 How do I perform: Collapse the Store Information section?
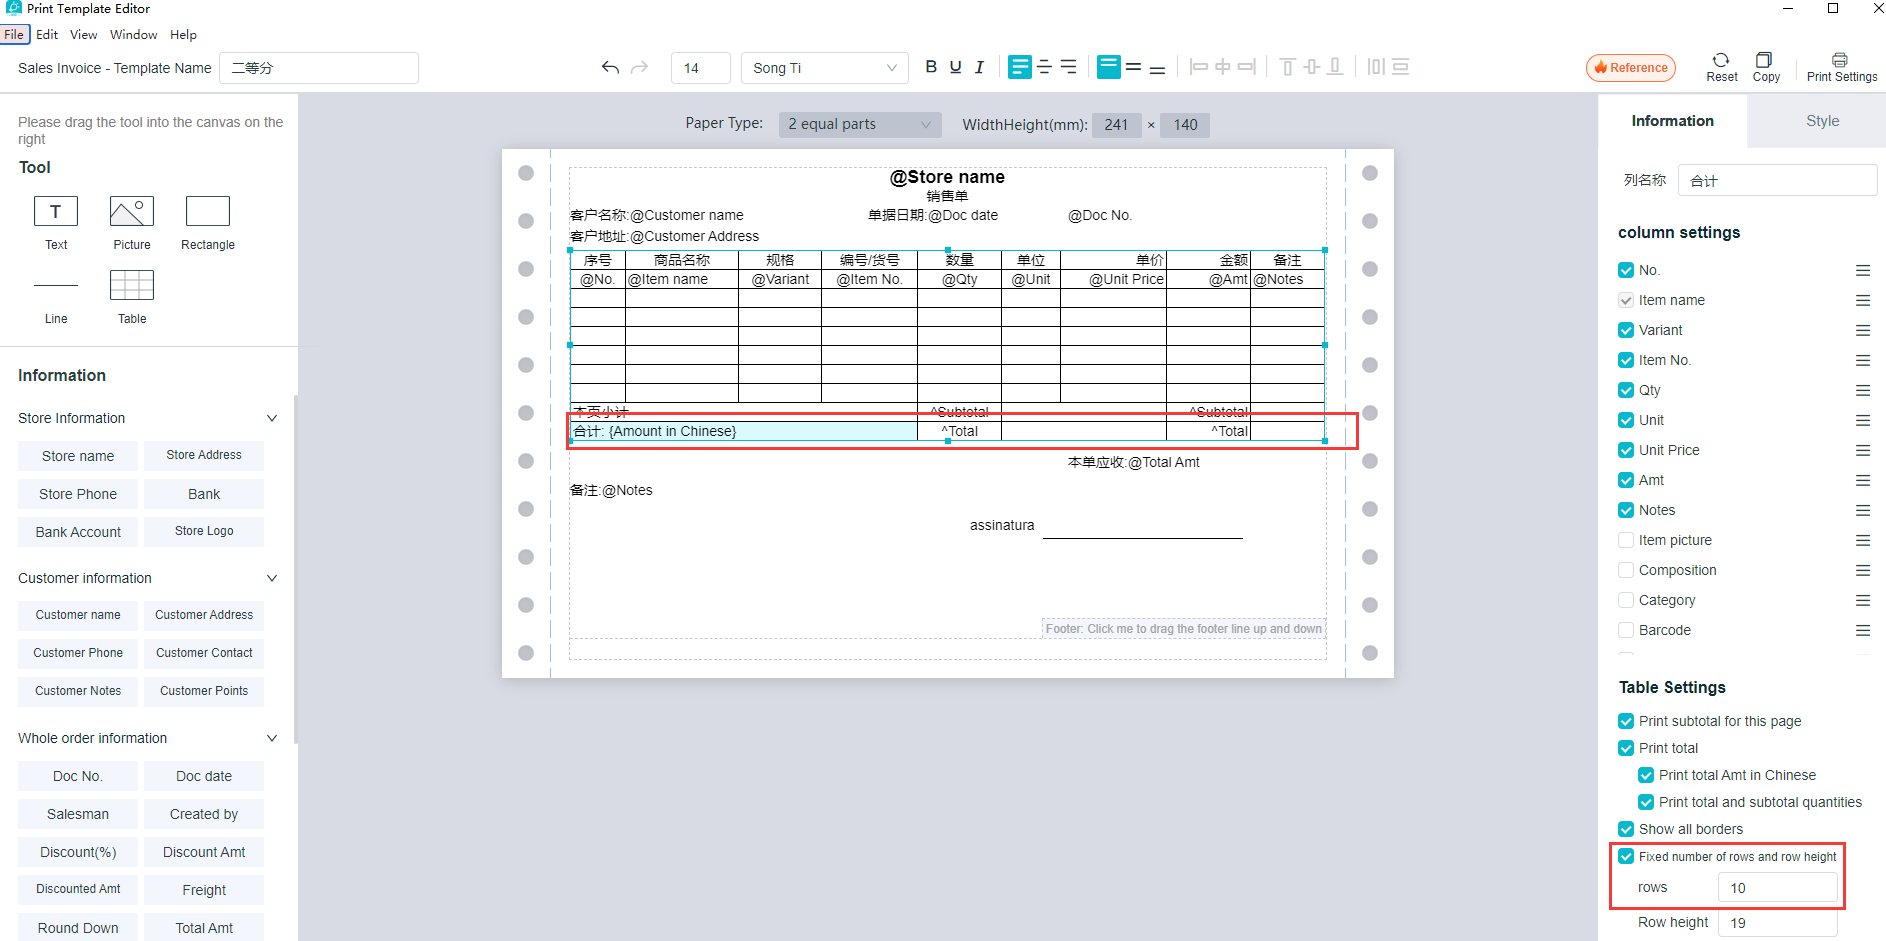click(x=271, y=418)
